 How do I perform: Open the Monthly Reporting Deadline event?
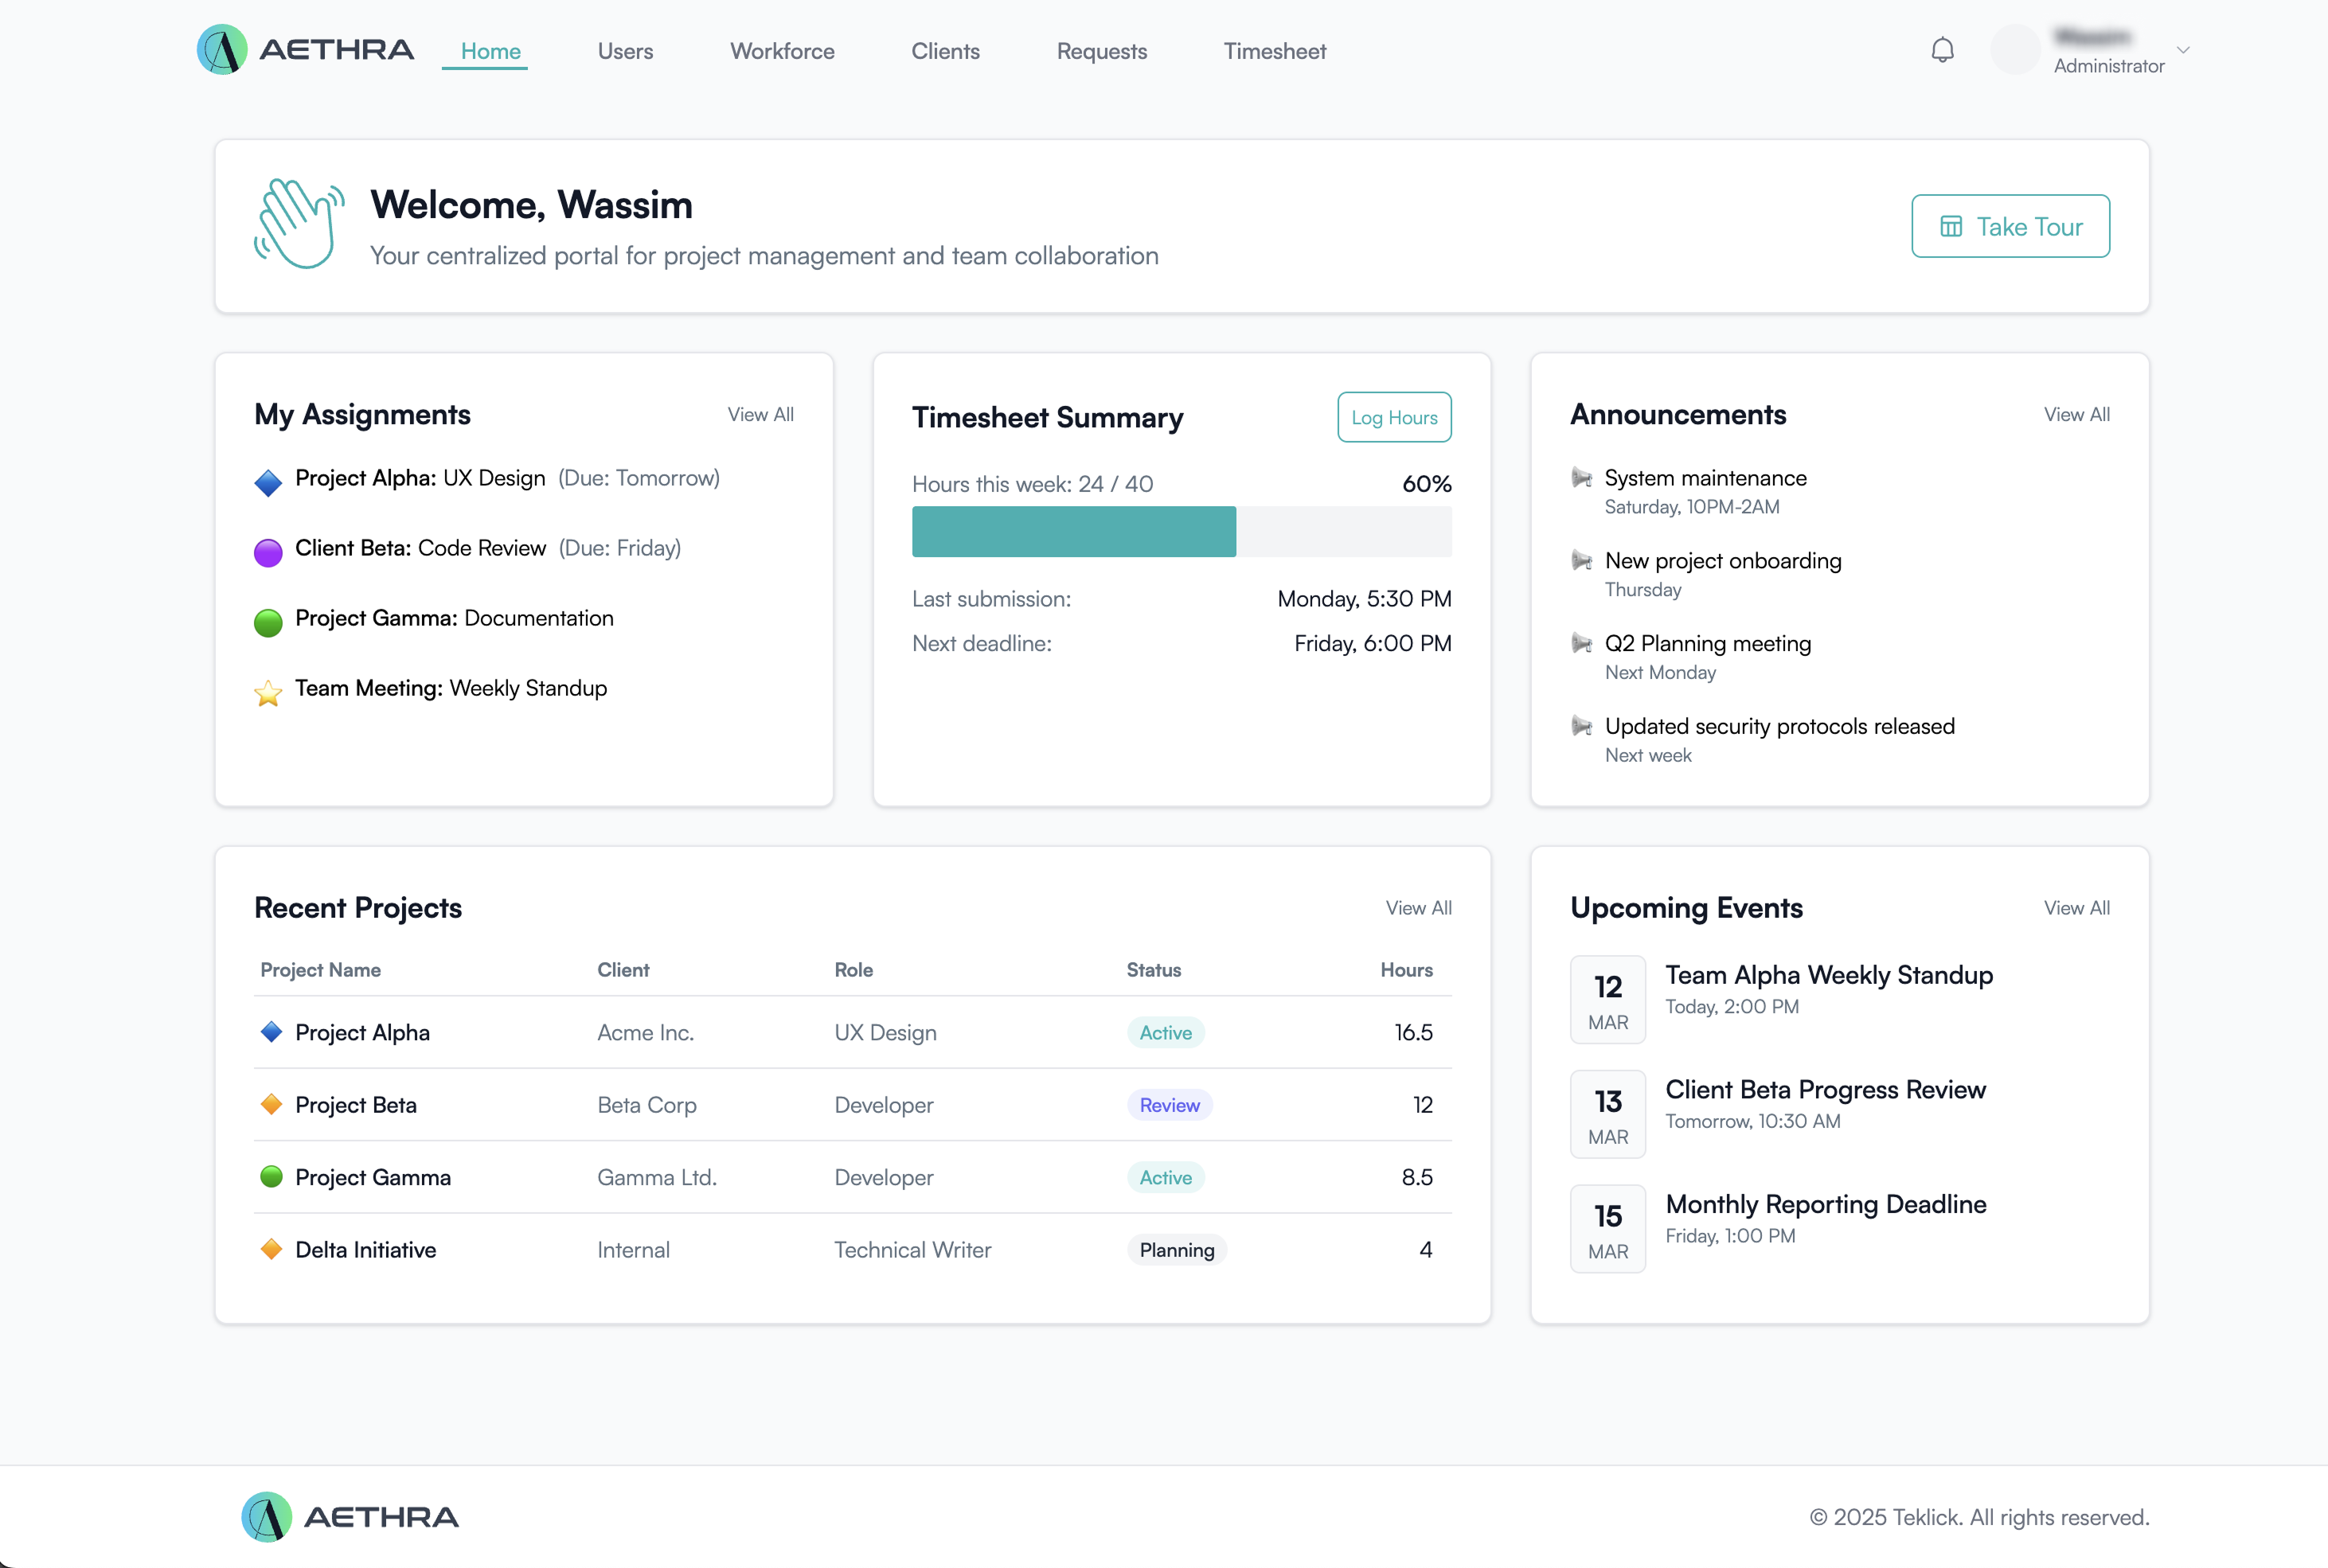(x=1825, y=1204)
